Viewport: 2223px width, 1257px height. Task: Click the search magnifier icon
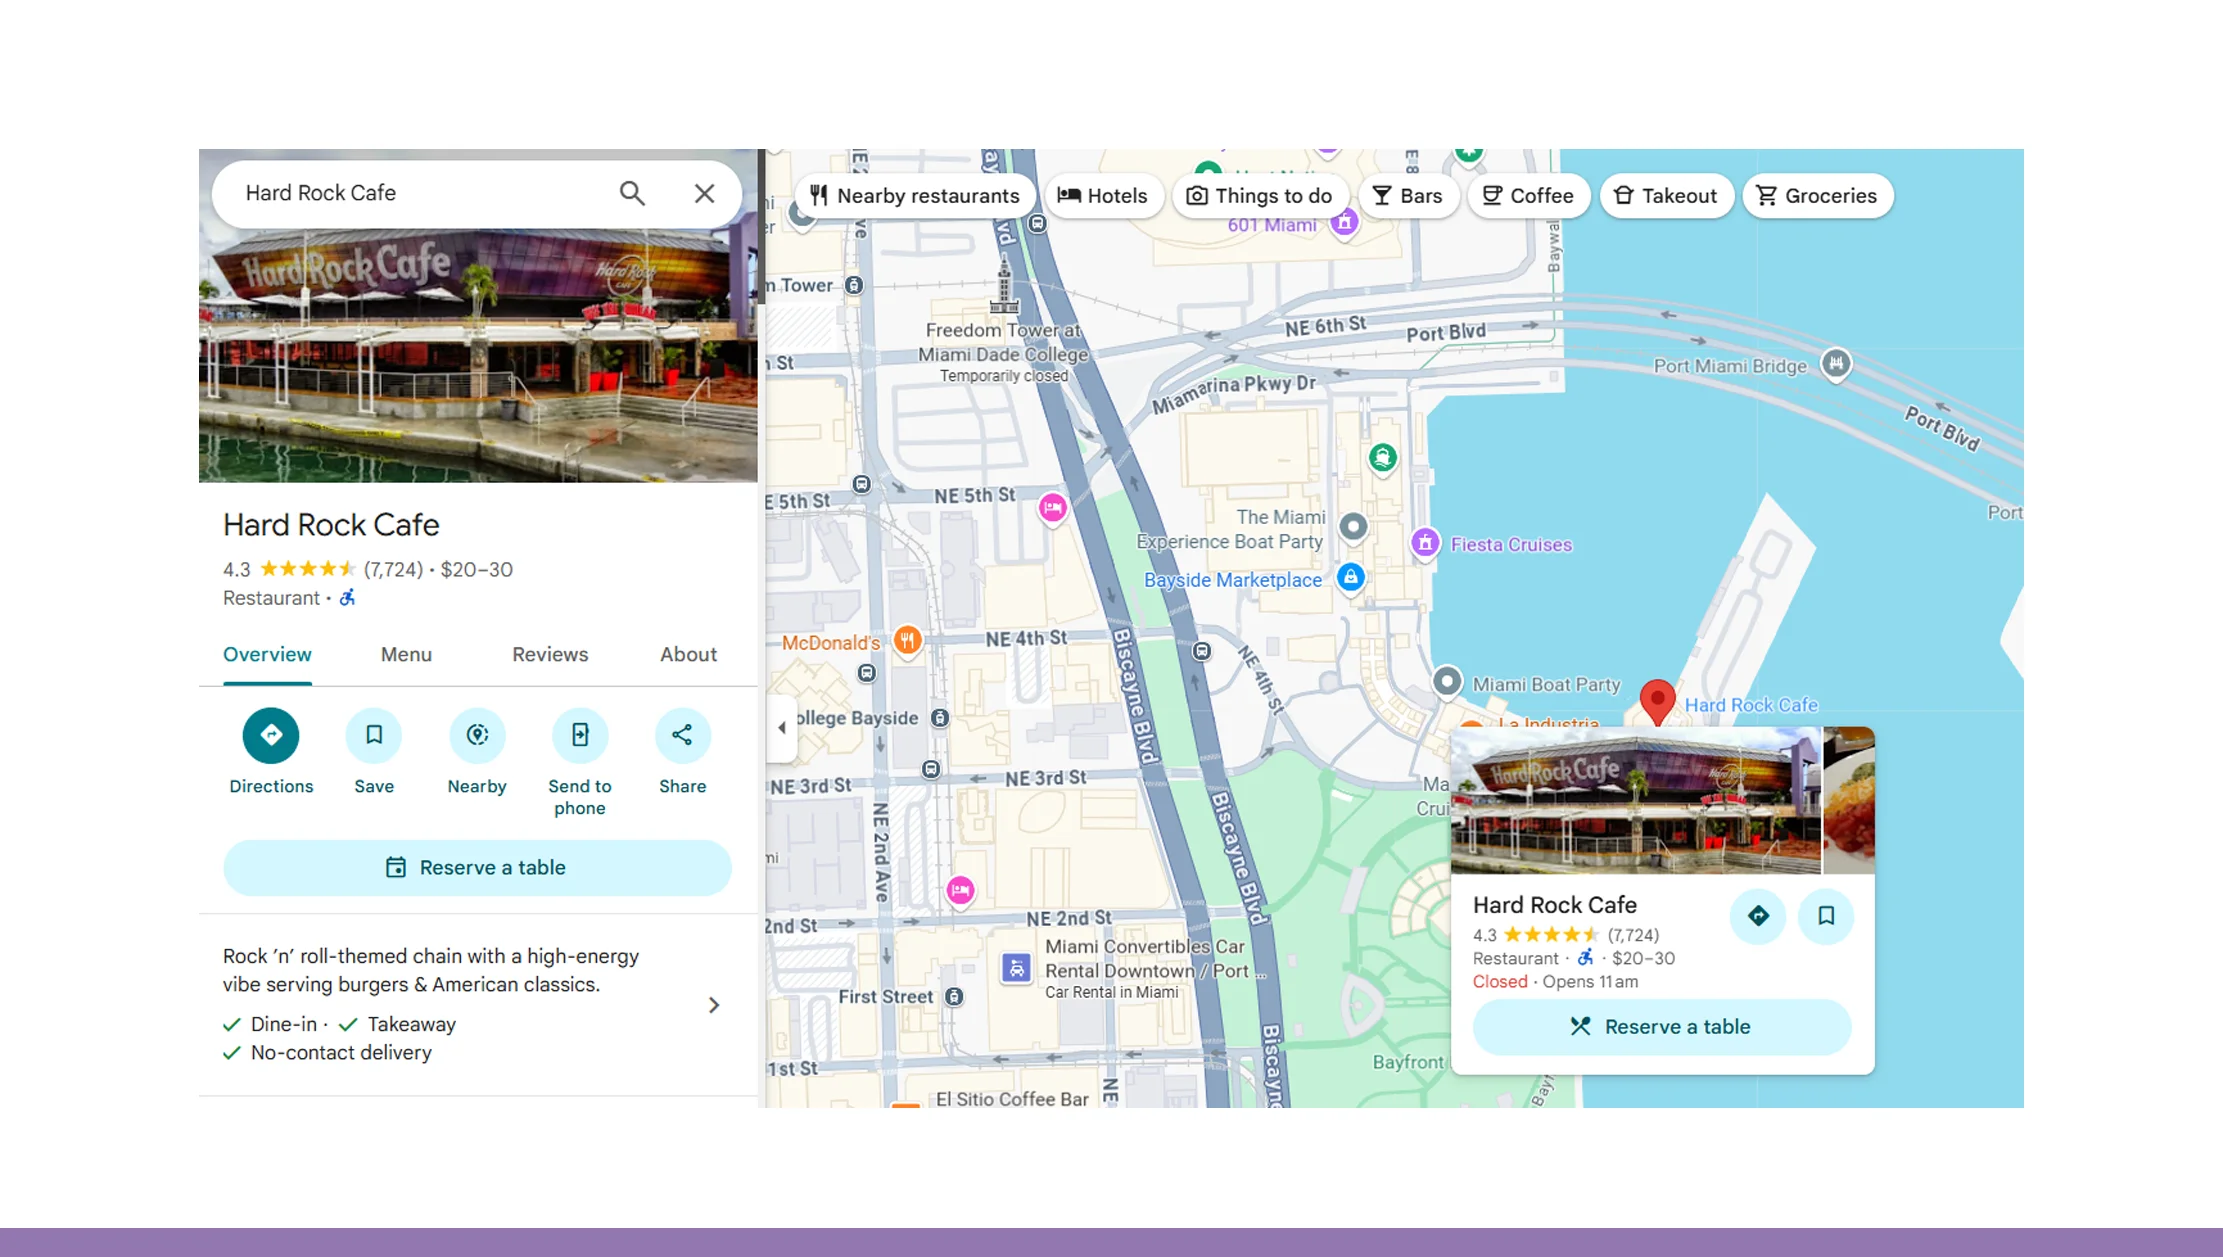[632, 192]
